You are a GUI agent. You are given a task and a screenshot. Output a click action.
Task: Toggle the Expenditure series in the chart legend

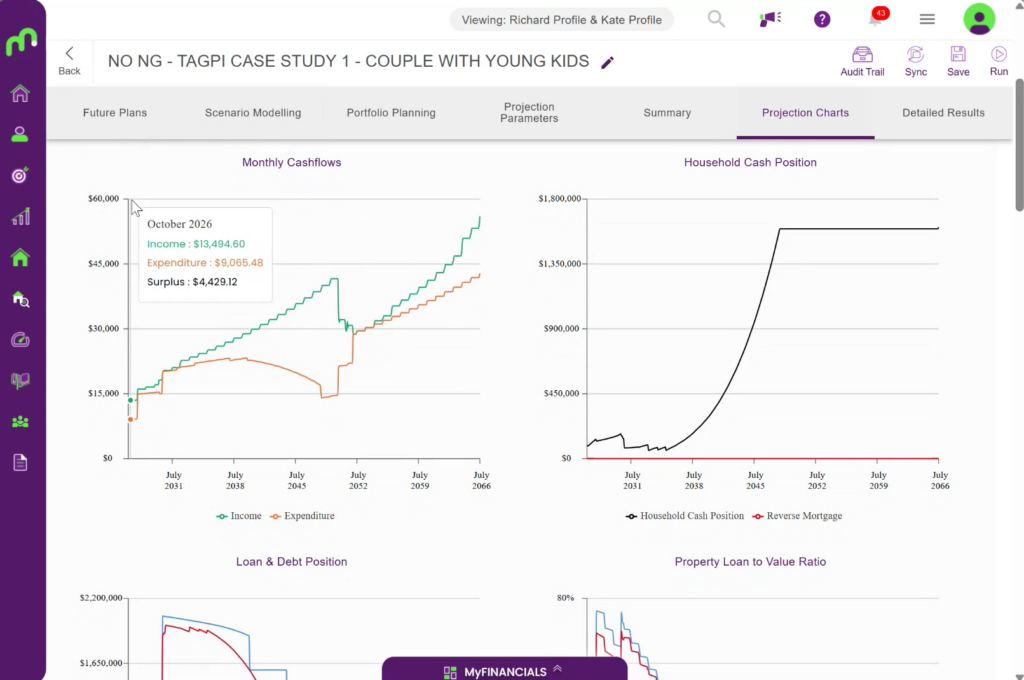[x=302, y=516]
